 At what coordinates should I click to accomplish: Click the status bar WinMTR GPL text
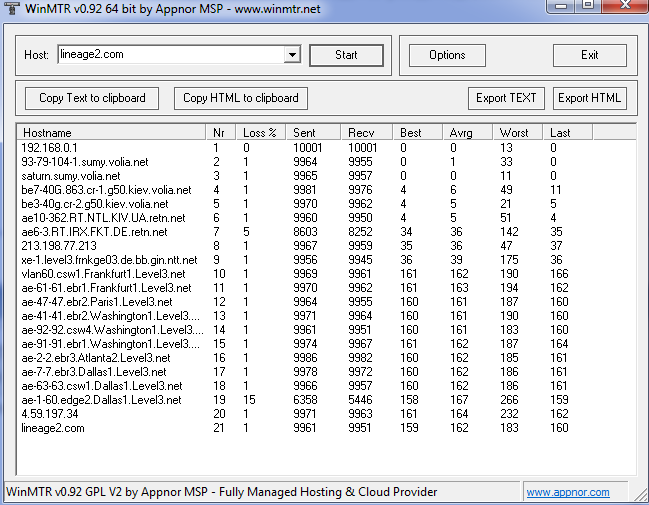tap(221, 492)
